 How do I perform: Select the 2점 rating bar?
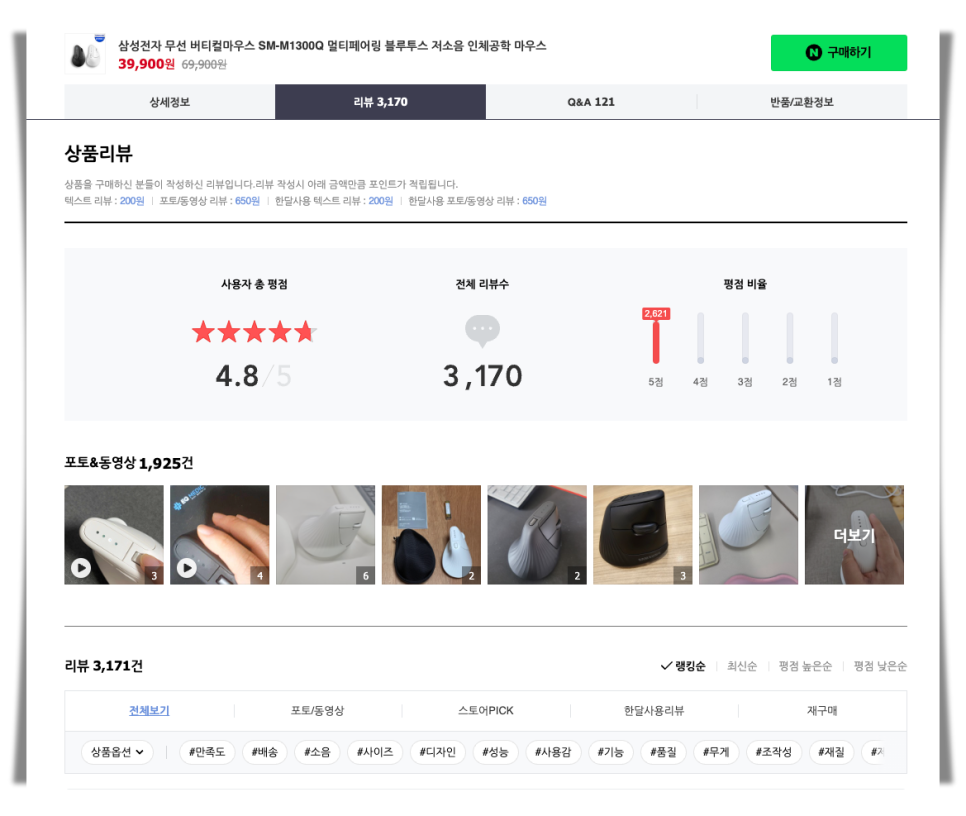[x=790, y=339]
